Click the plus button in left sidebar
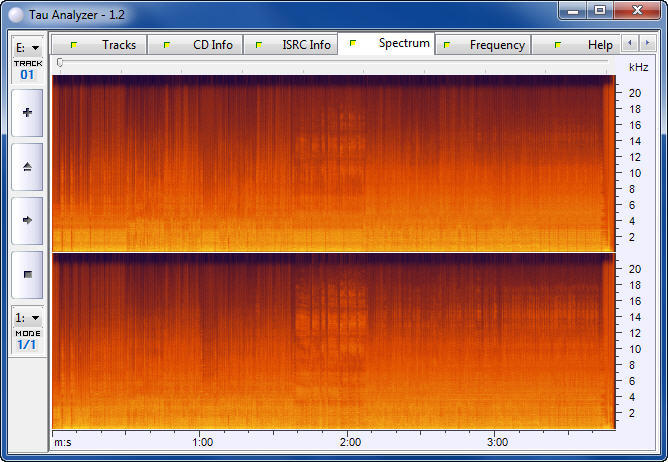This screenshot has width=668, height=462. [x=27, y=113]
